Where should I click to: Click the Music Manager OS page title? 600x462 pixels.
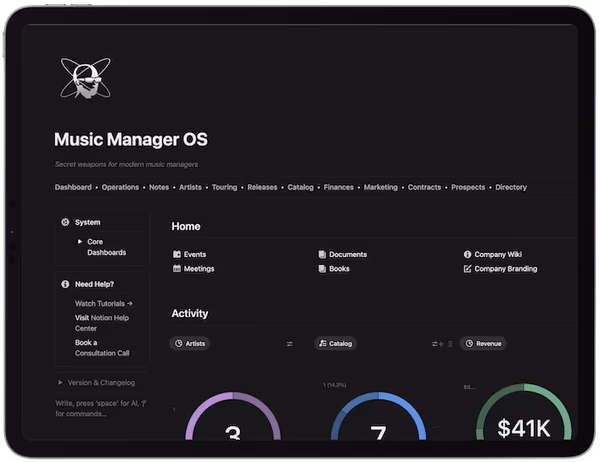pyautogui.click(x=131, y=139)
